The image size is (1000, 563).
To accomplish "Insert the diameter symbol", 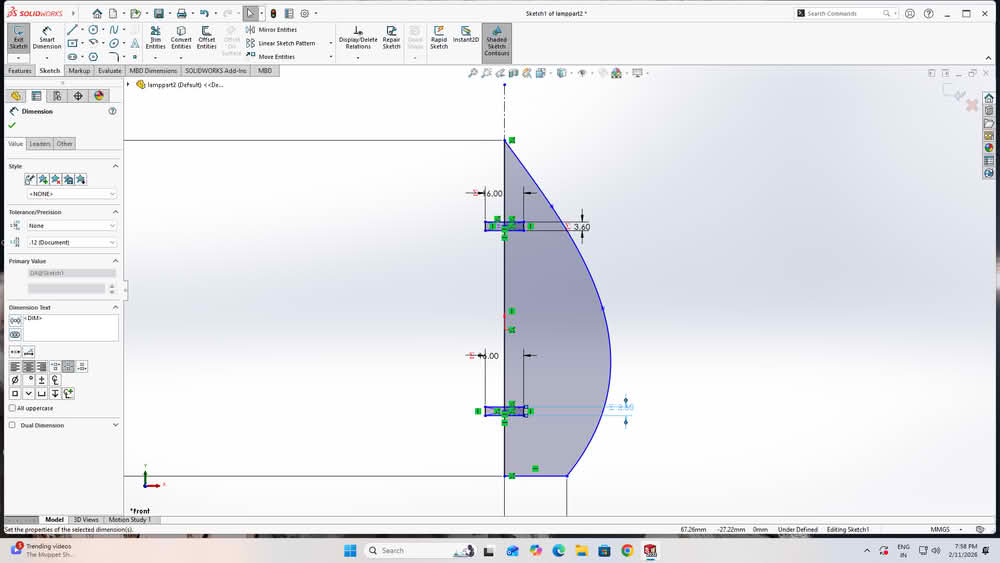I will tap(15, 380).
